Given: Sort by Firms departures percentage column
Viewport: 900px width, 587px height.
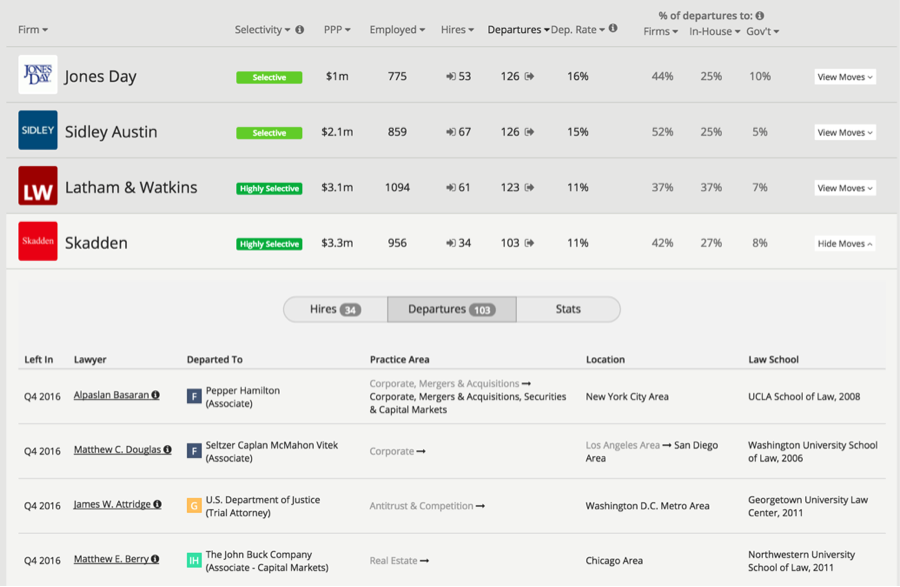Looking at the screenshot, I should (x=661, y=31).
